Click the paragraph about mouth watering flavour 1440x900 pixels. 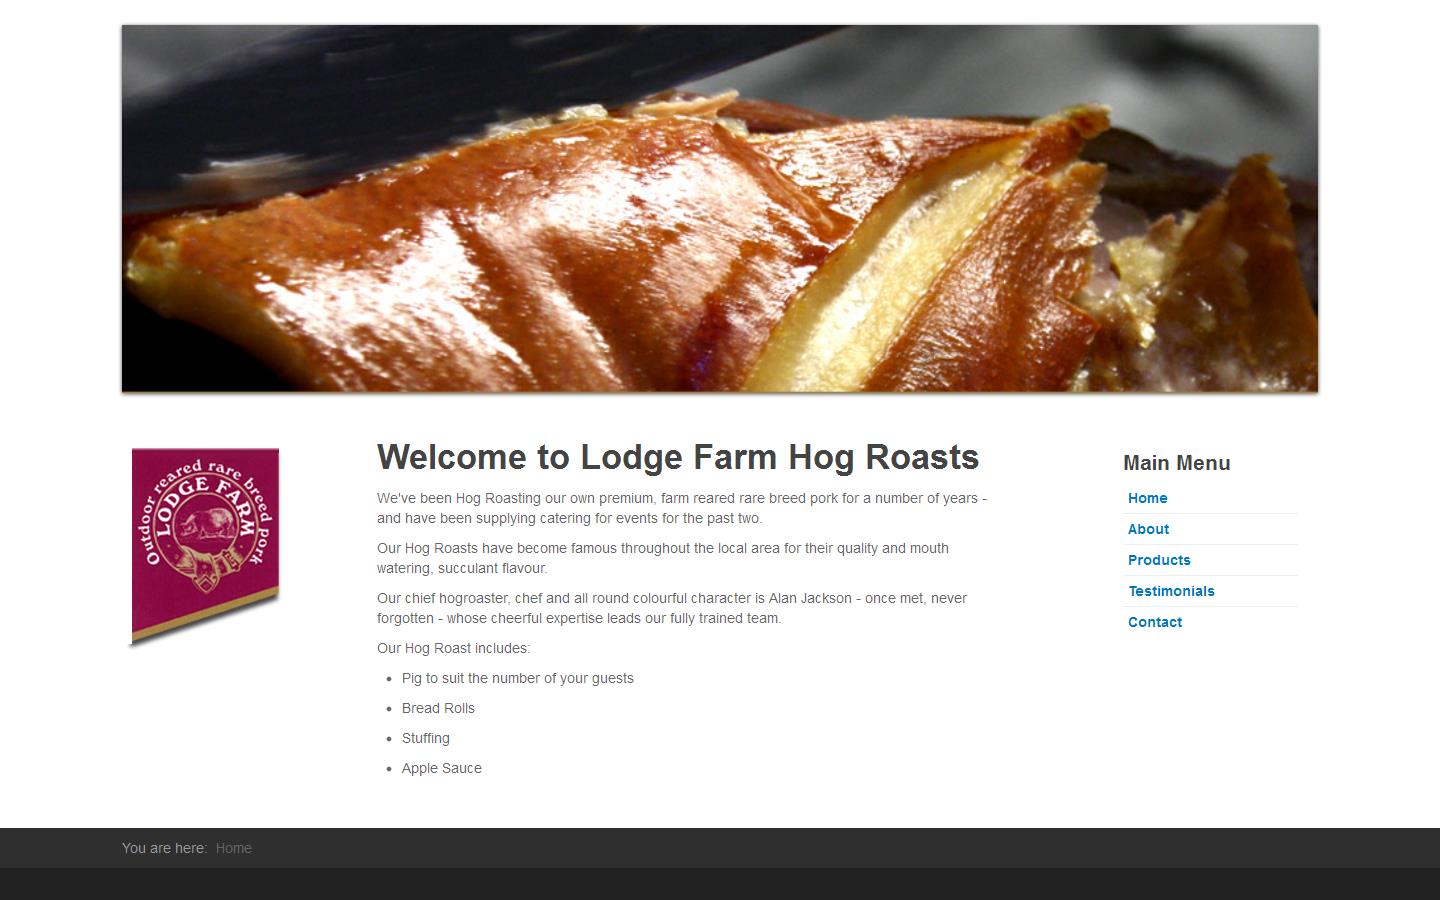[663, 558]
